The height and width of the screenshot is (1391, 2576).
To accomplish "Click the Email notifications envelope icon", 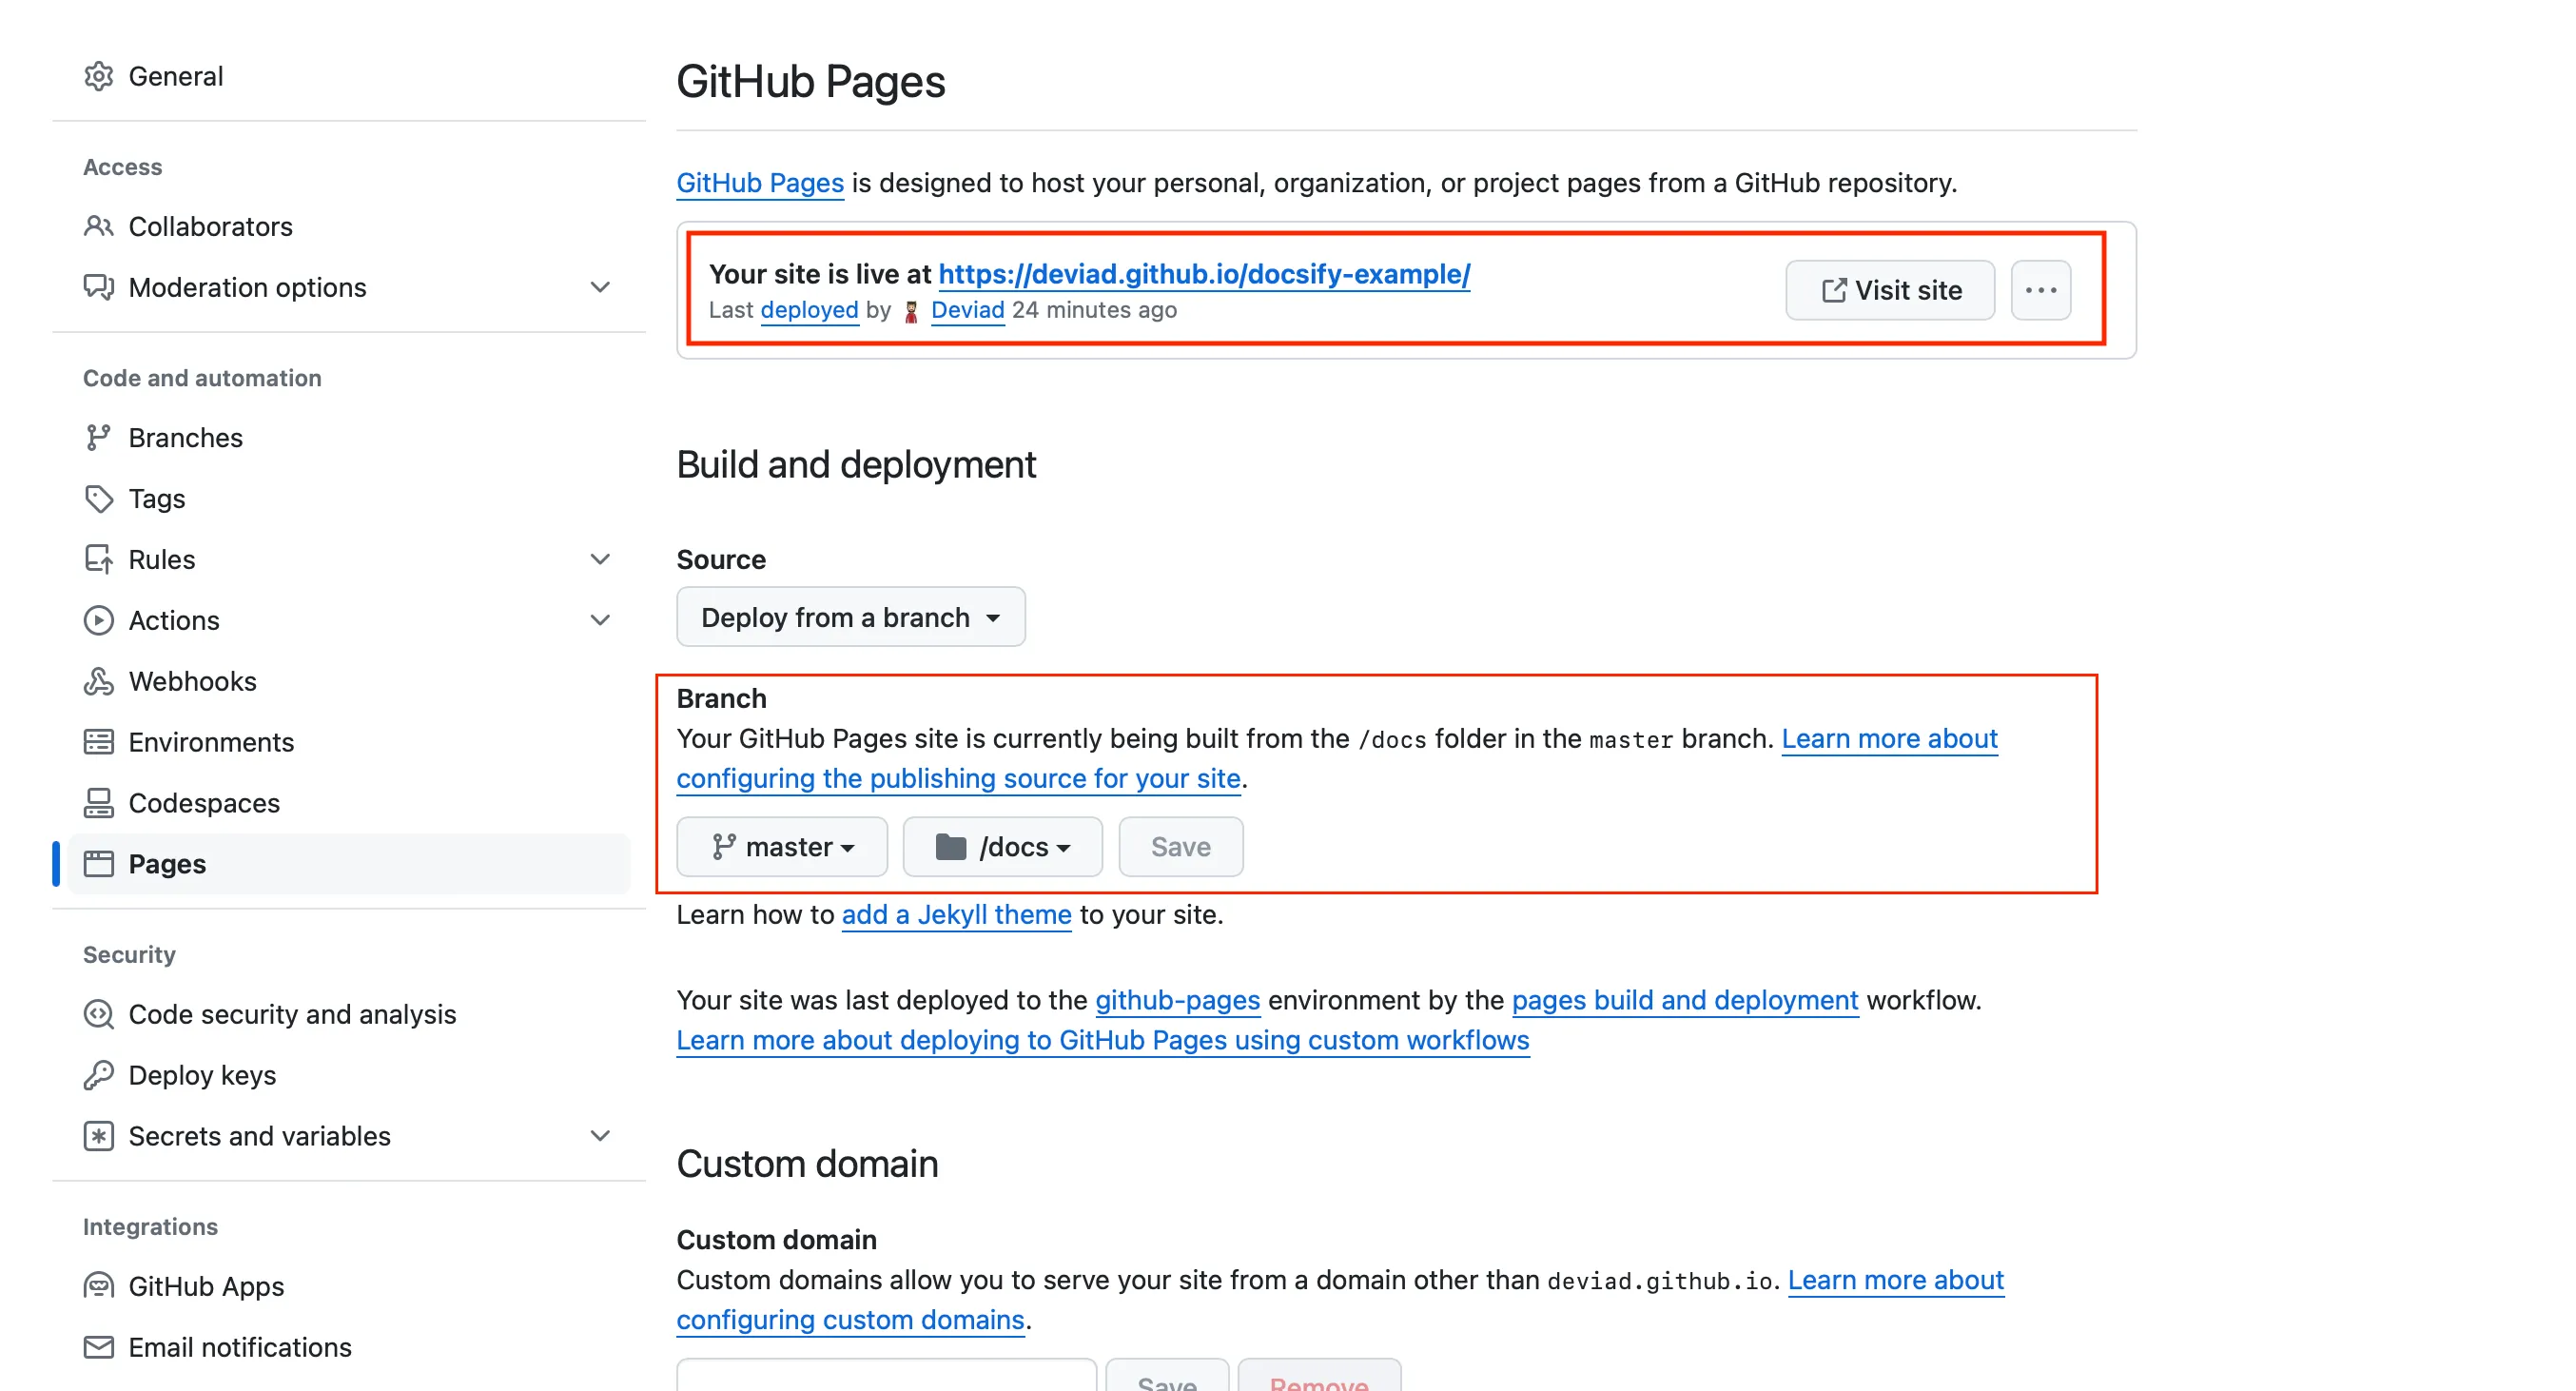I will click(x=98, y=1347).
